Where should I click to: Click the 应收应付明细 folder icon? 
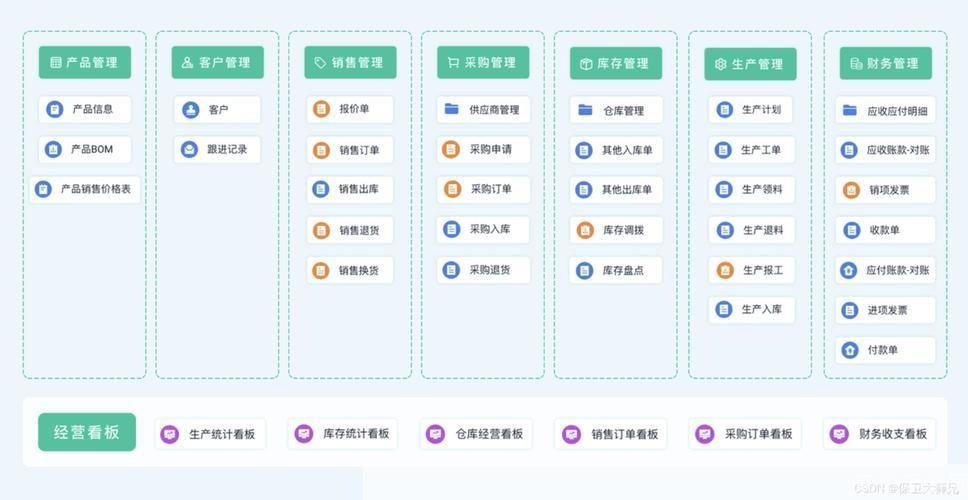coord(850,111)
